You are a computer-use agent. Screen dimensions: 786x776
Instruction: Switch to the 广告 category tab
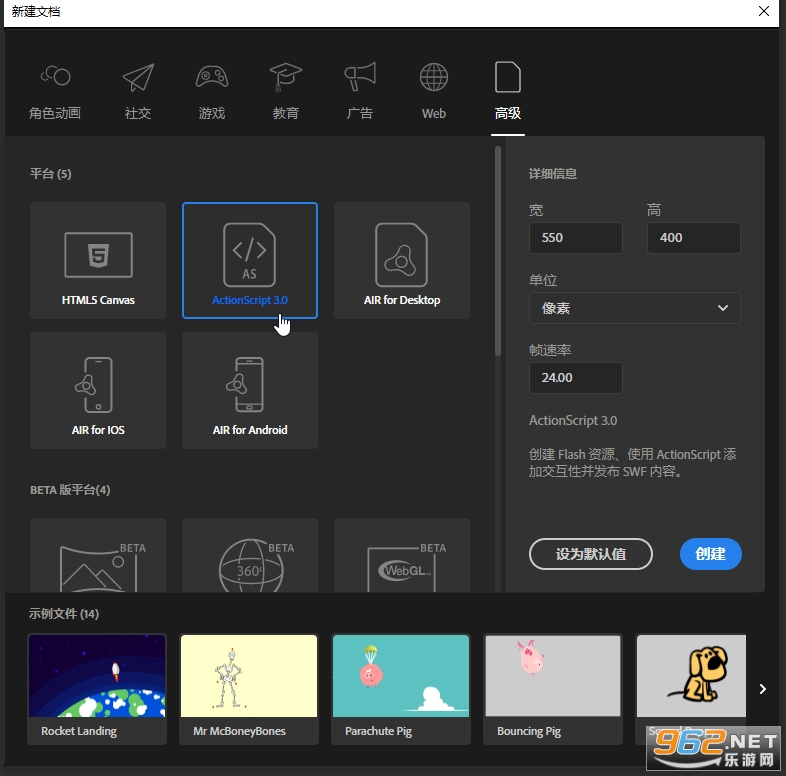point(360,92)
